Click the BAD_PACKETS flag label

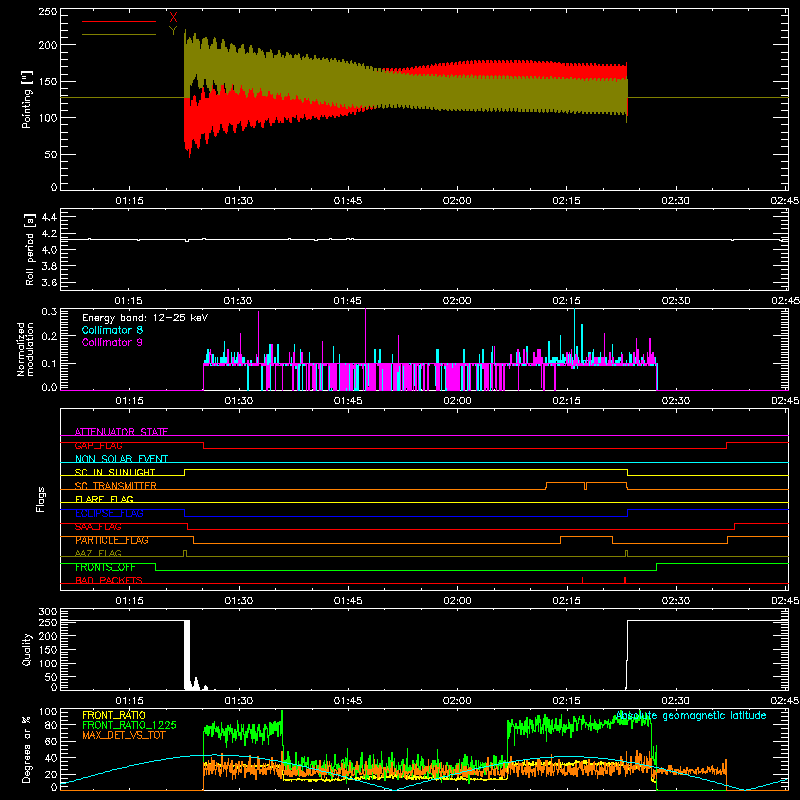109,580
